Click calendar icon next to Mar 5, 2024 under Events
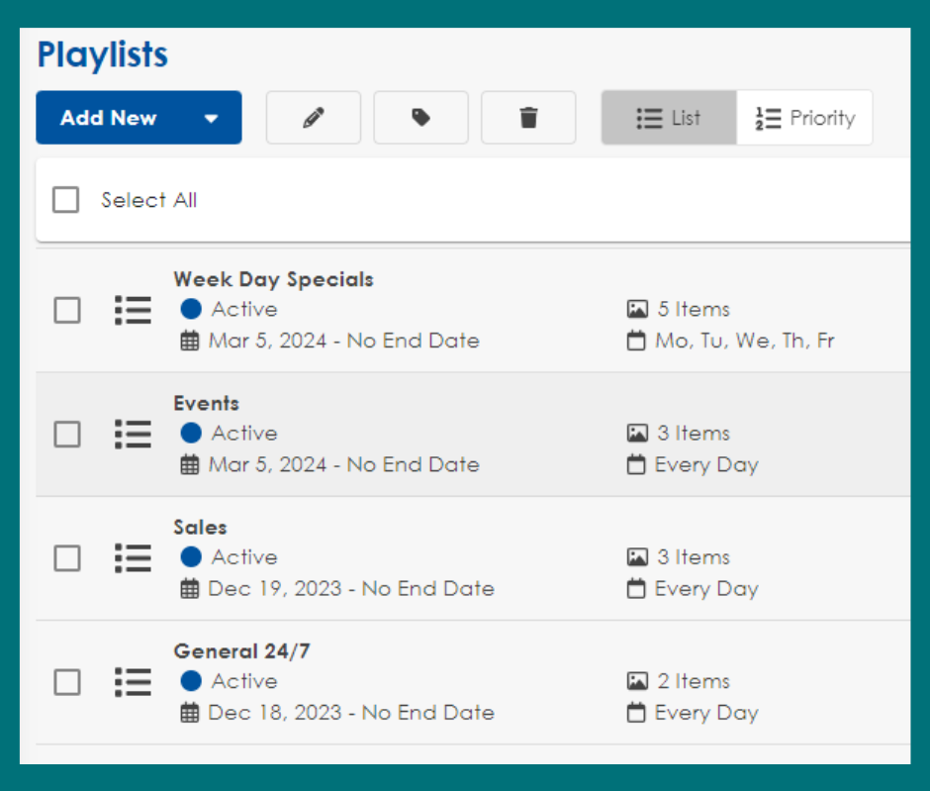 click(x=190, y=465)
